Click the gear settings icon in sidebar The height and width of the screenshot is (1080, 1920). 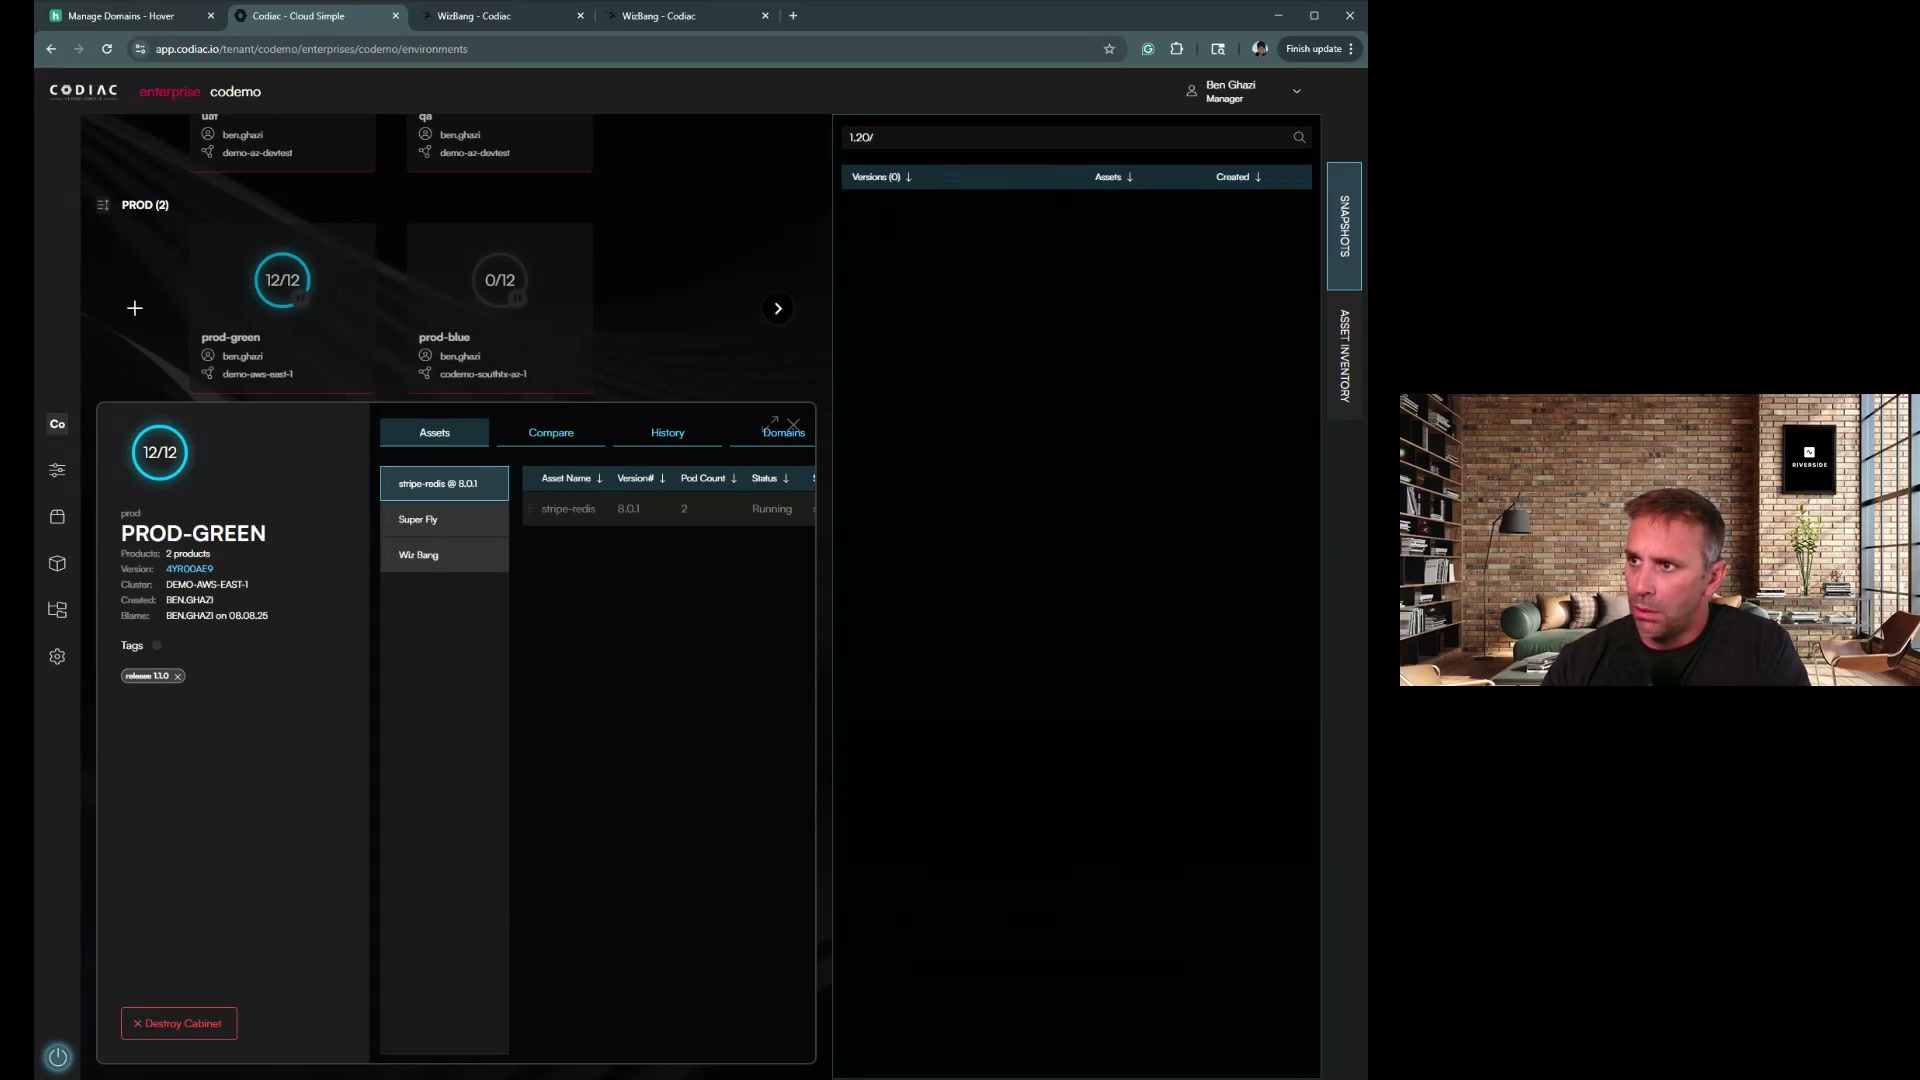click(x=57, y=657)
